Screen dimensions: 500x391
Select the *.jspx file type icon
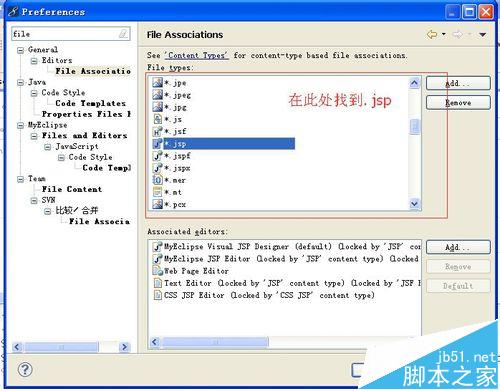[157, 168]
